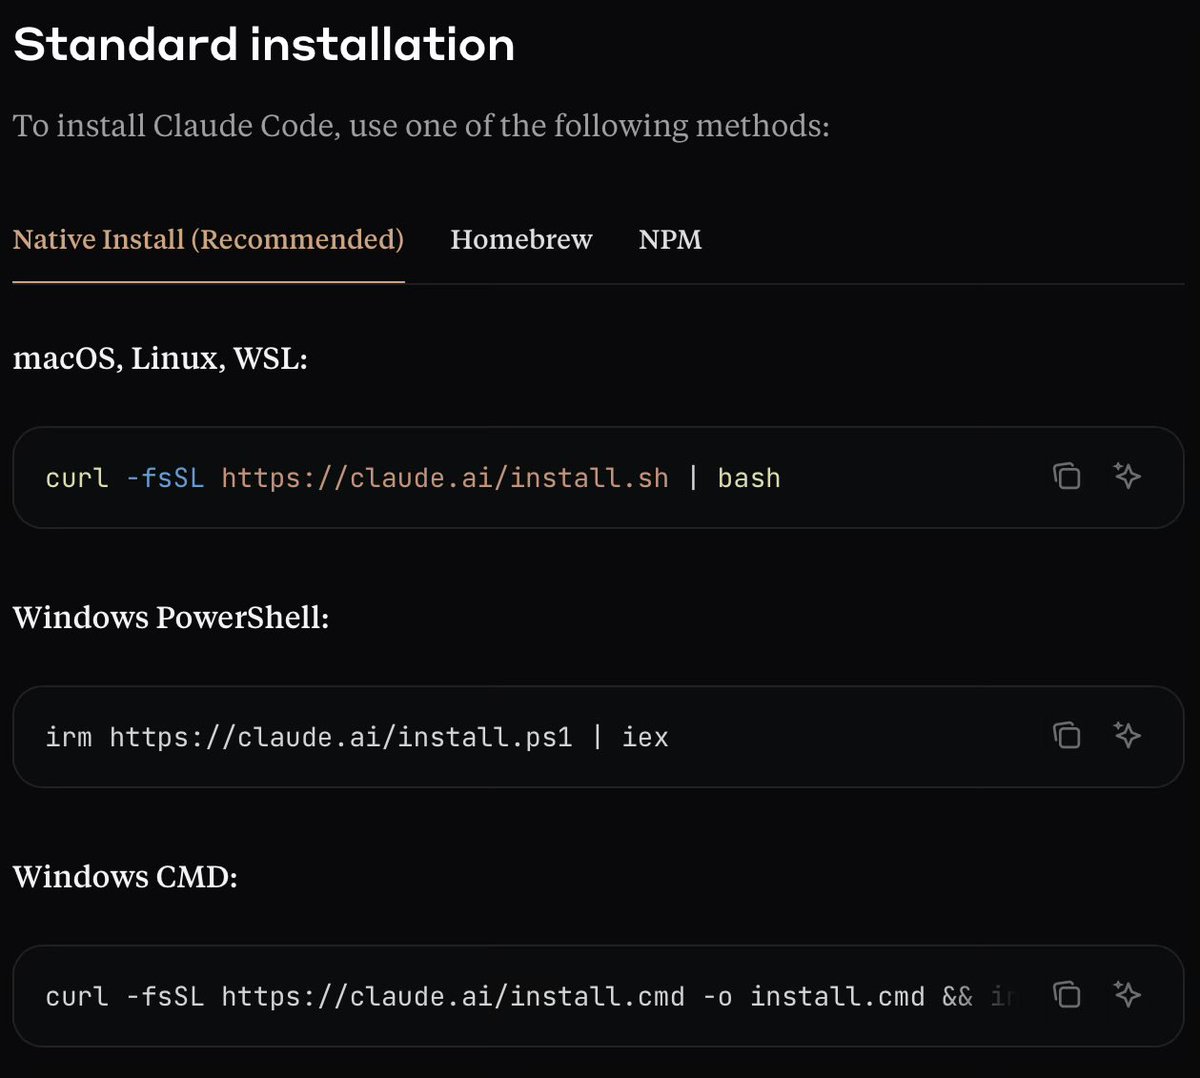The width and height of the screenshot is (1200, 1078).
Task: Copy the curl bash install command
Action: pyautogui.click(x=1067, y=476)
